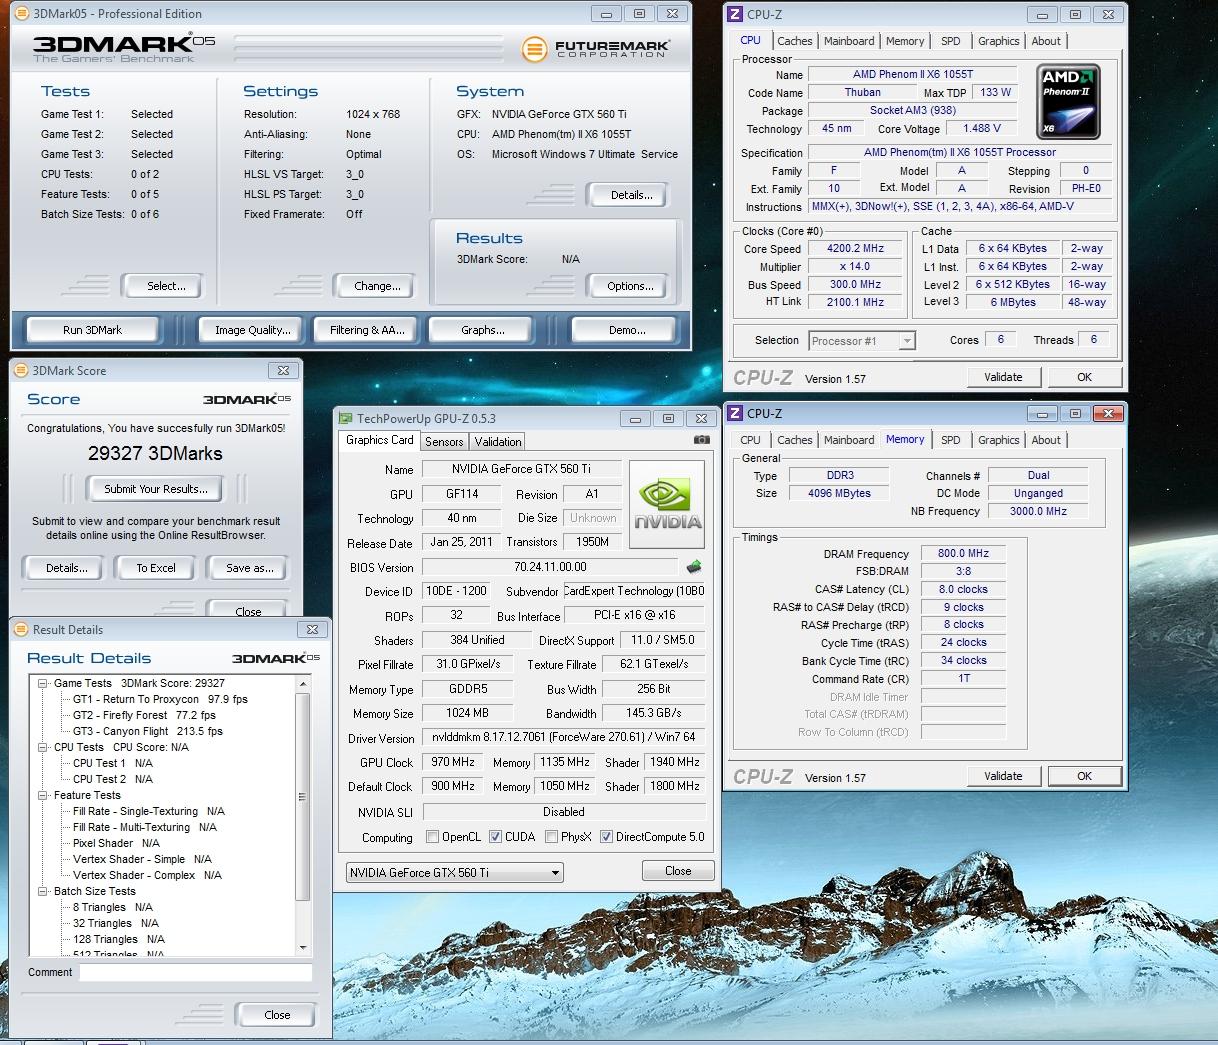Collapse the Feature Tests tree node
Screen dimensions: 1218x1045
point(43,795)
